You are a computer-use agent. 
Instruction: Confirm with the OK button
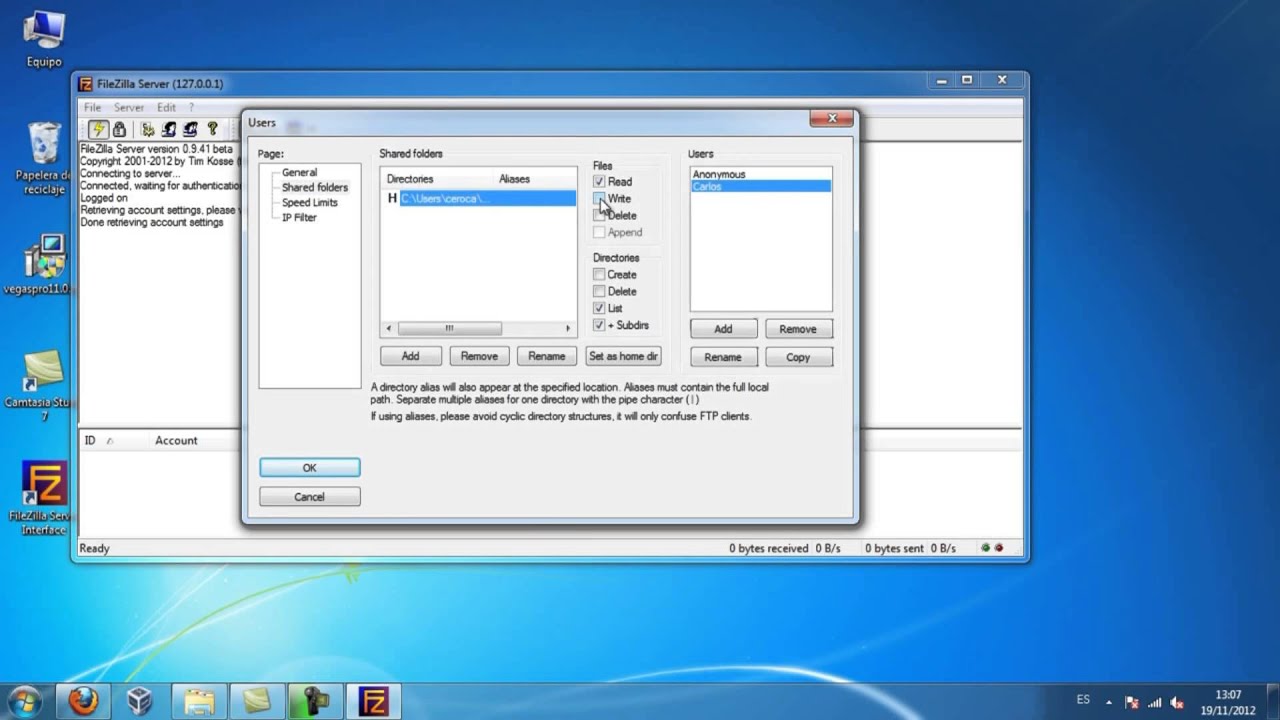[x=310, y=468]
